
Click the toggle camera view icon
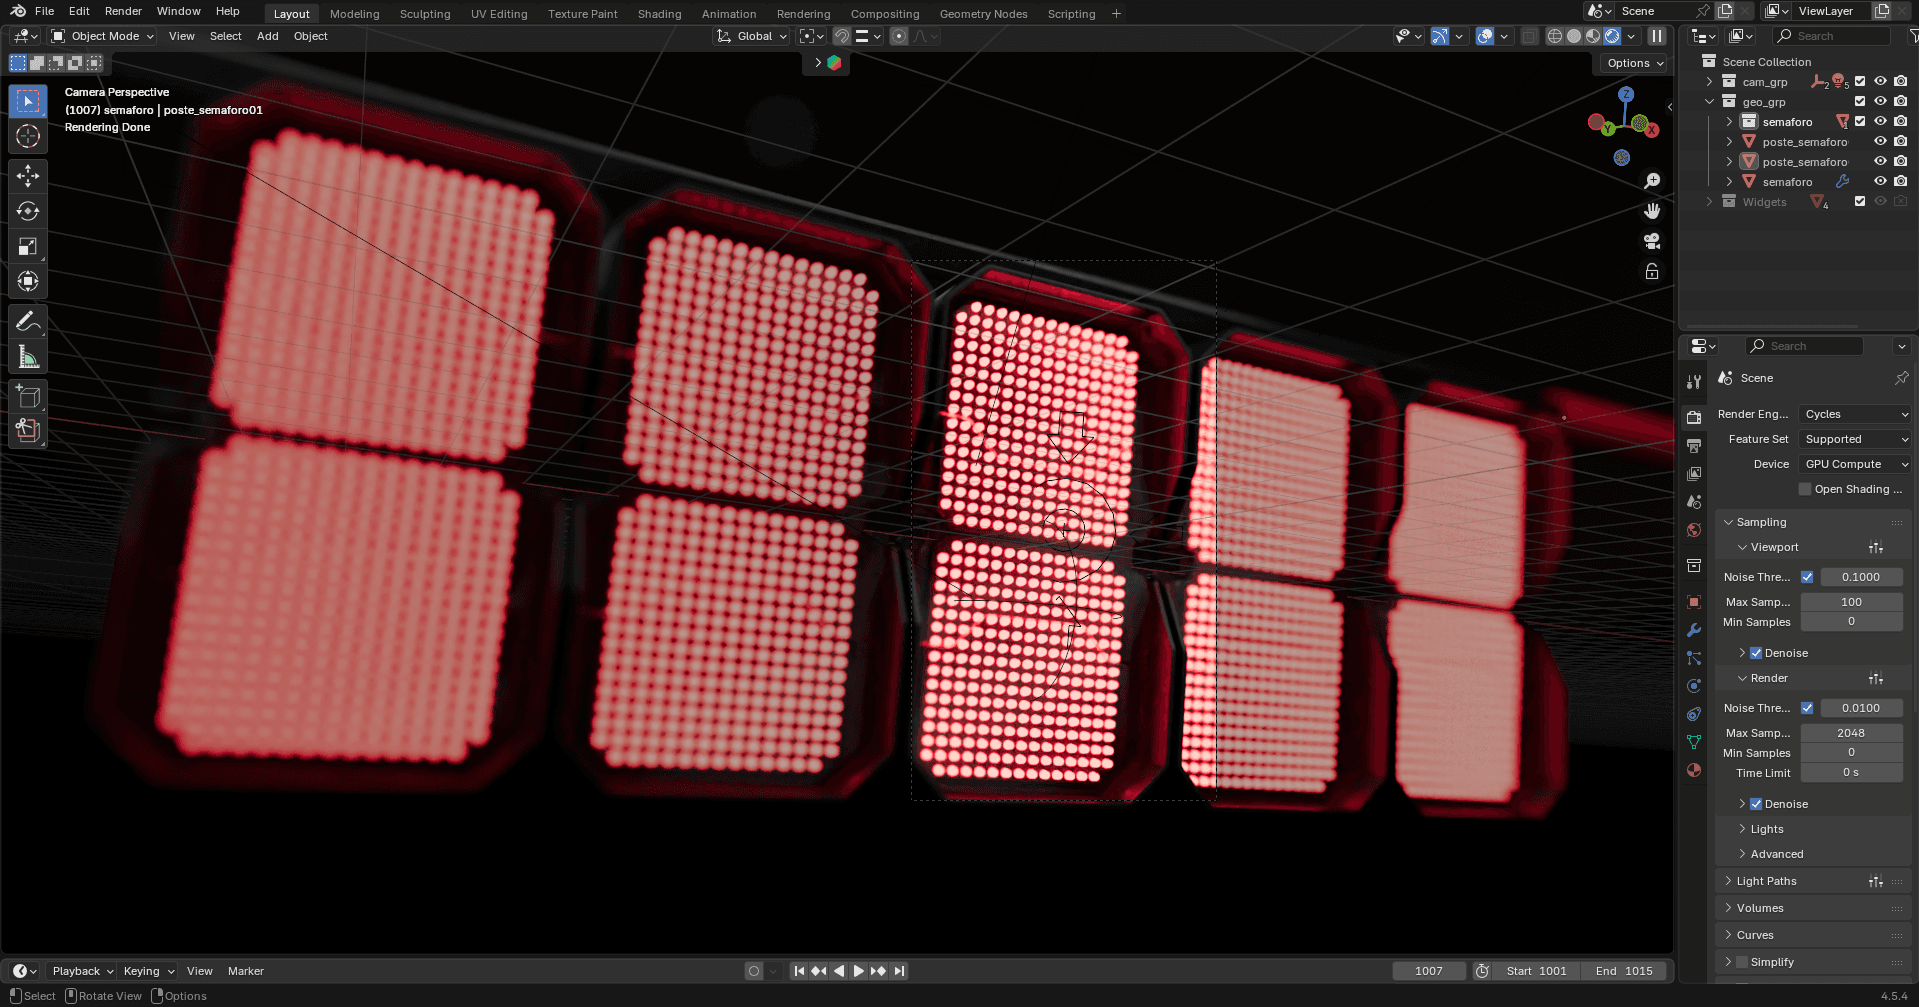[x=1652, y=241]
